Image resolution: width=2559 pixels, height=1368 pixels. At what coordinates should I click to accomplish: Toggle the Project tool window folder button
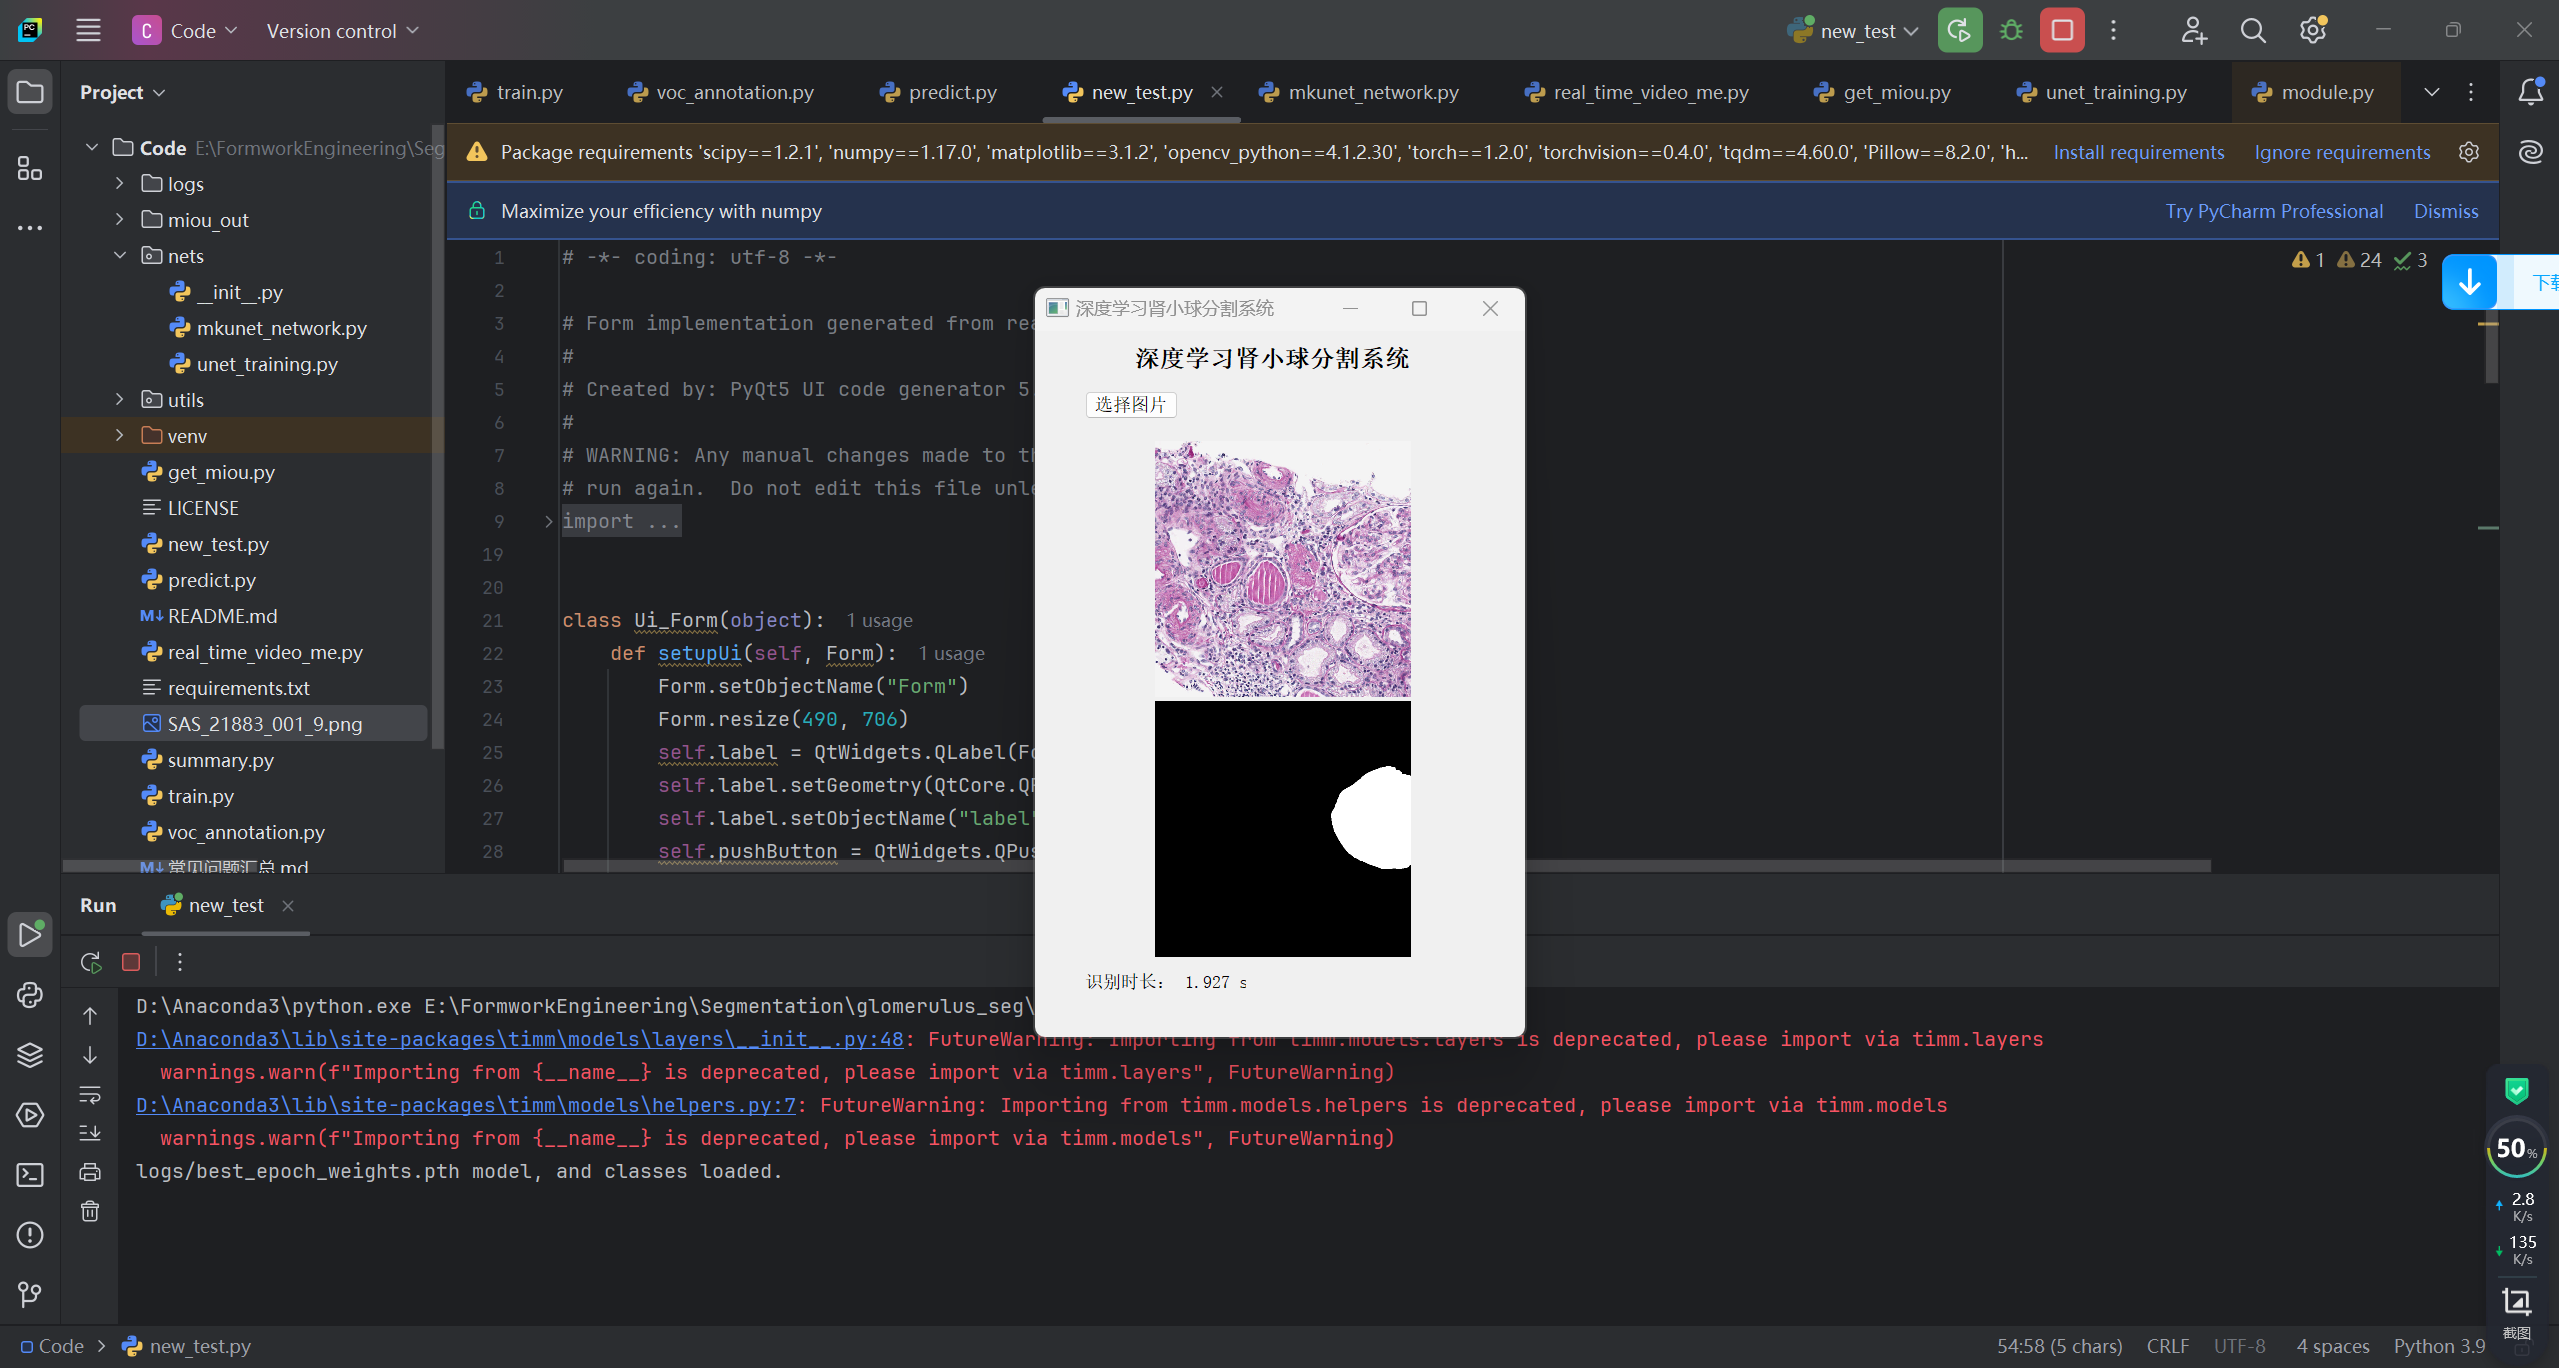[30, 92]
